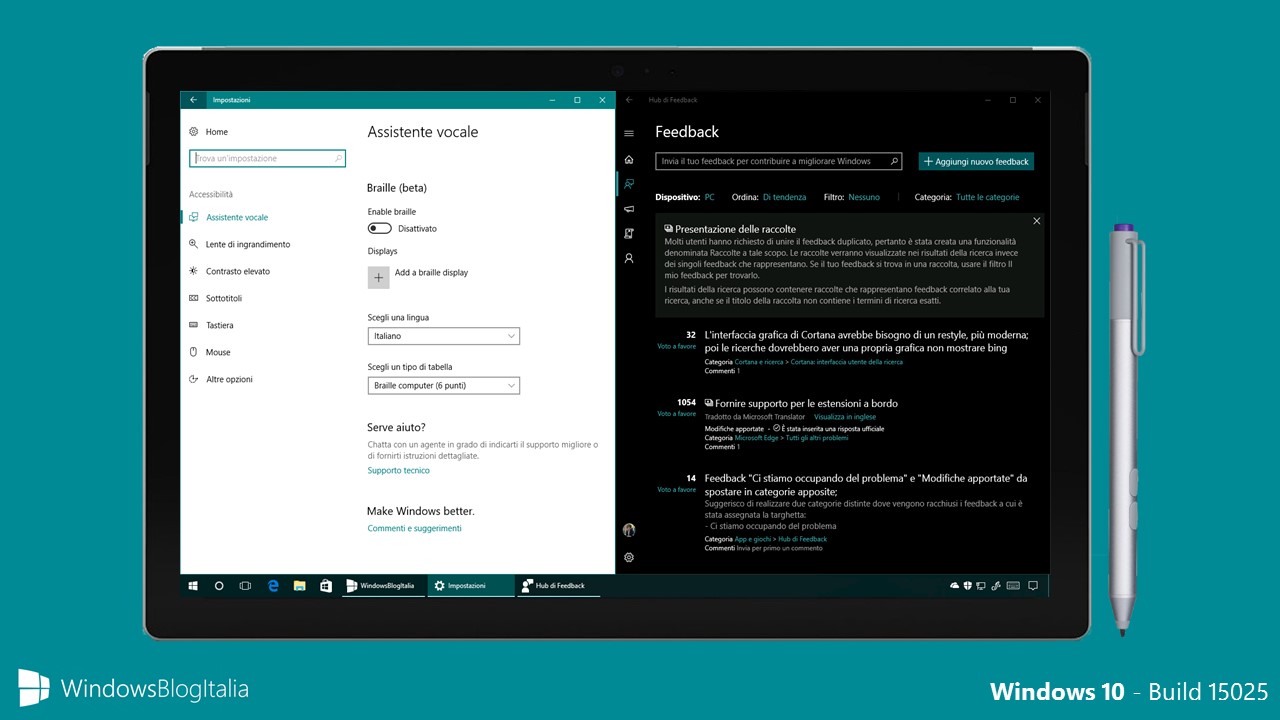Vote for Cortana interface feedback (Voto a favore)

point(676,346)
